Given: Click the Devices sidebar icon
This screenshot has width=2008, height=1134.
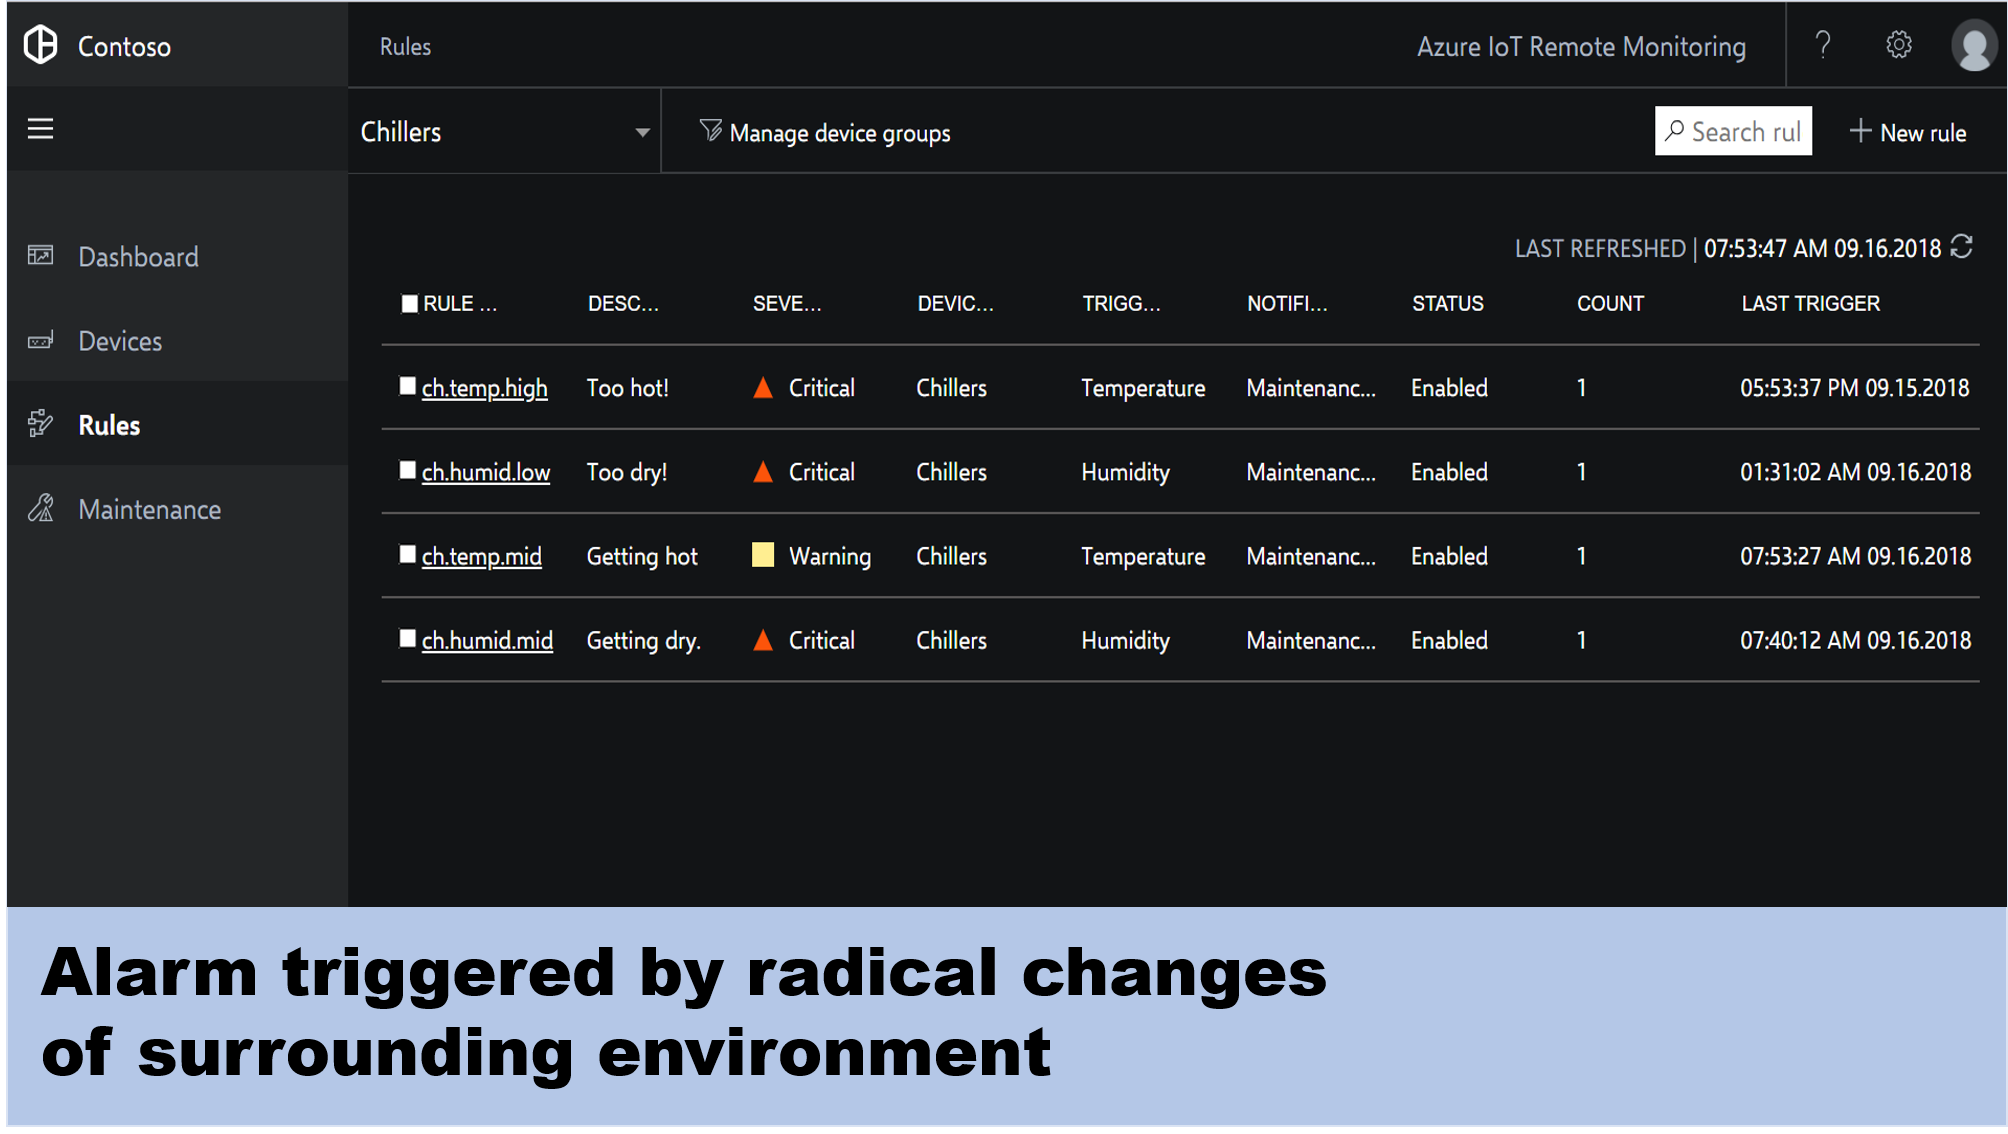Looking at the screenshot, I should pyautogui.click(x=40, y=341).
